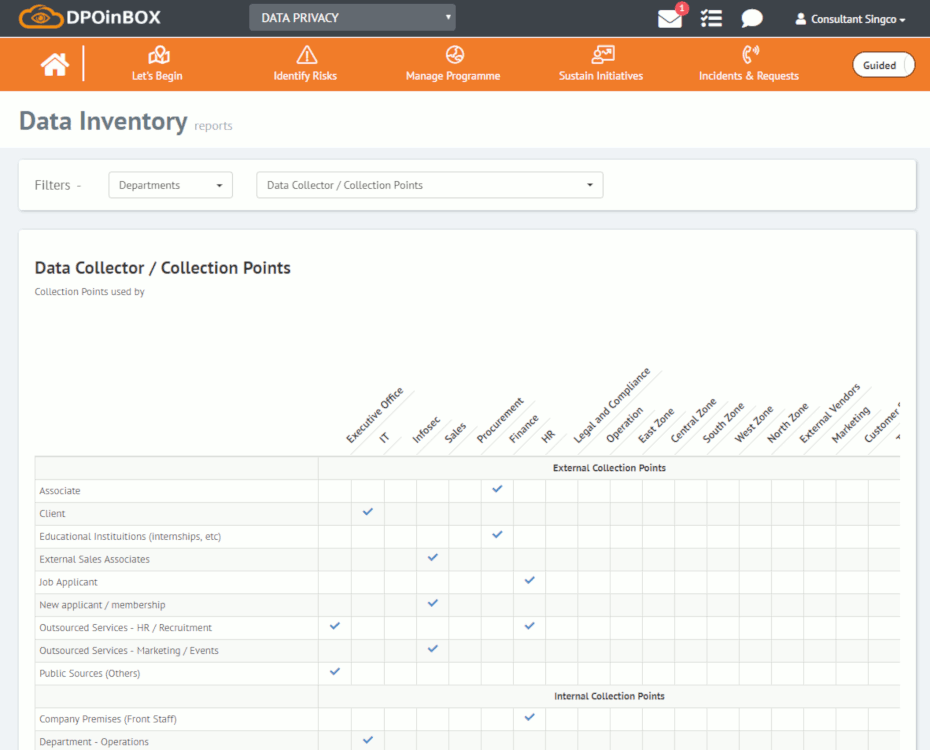This screenshot has width=930, height=750.
Task: Open Consultant Singco user menu
Action: (850, 19)
